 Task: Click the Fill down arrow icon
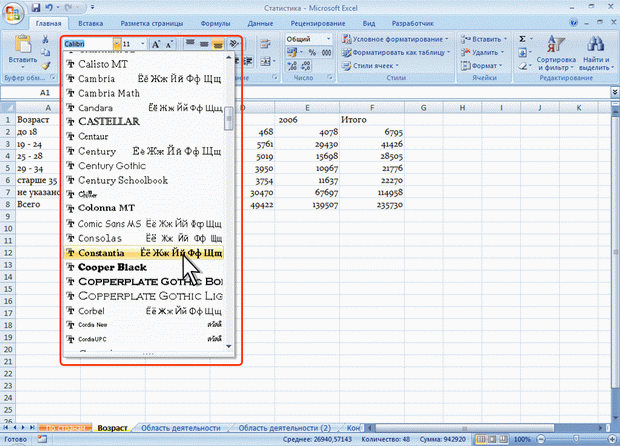pyautogui.click(x=522, y=53)
